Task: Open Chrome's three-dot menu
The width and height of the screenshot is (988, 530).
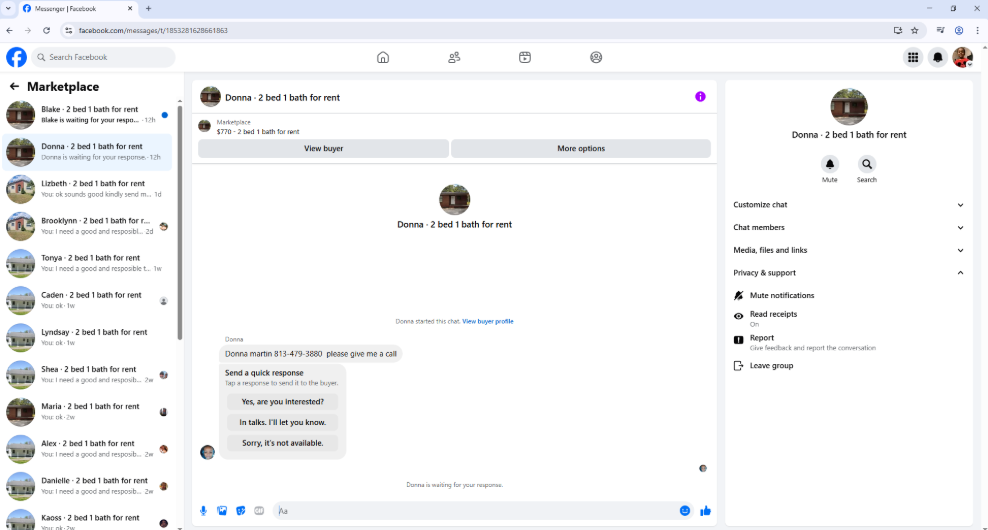Action: pyautogui.click(x=977, y=30)
